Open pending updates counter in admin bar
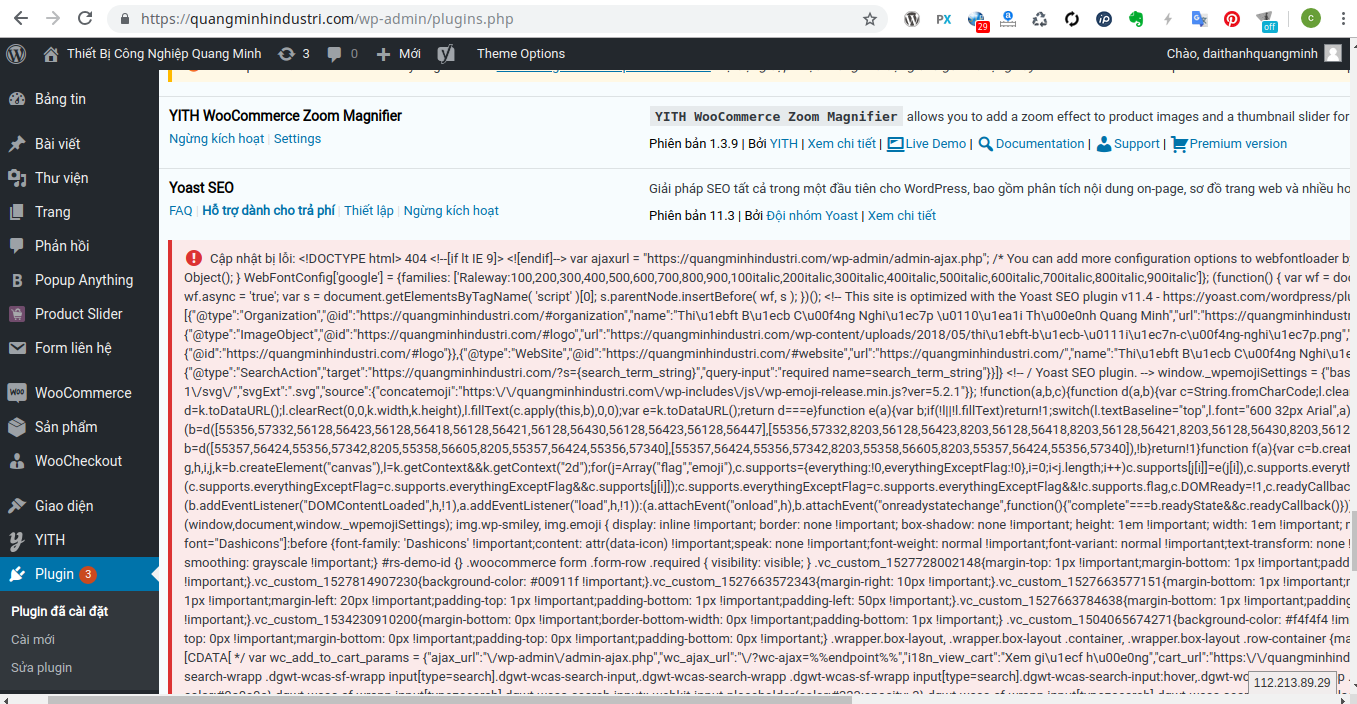The image size is (1357, 704). click(x=294, y=54)
